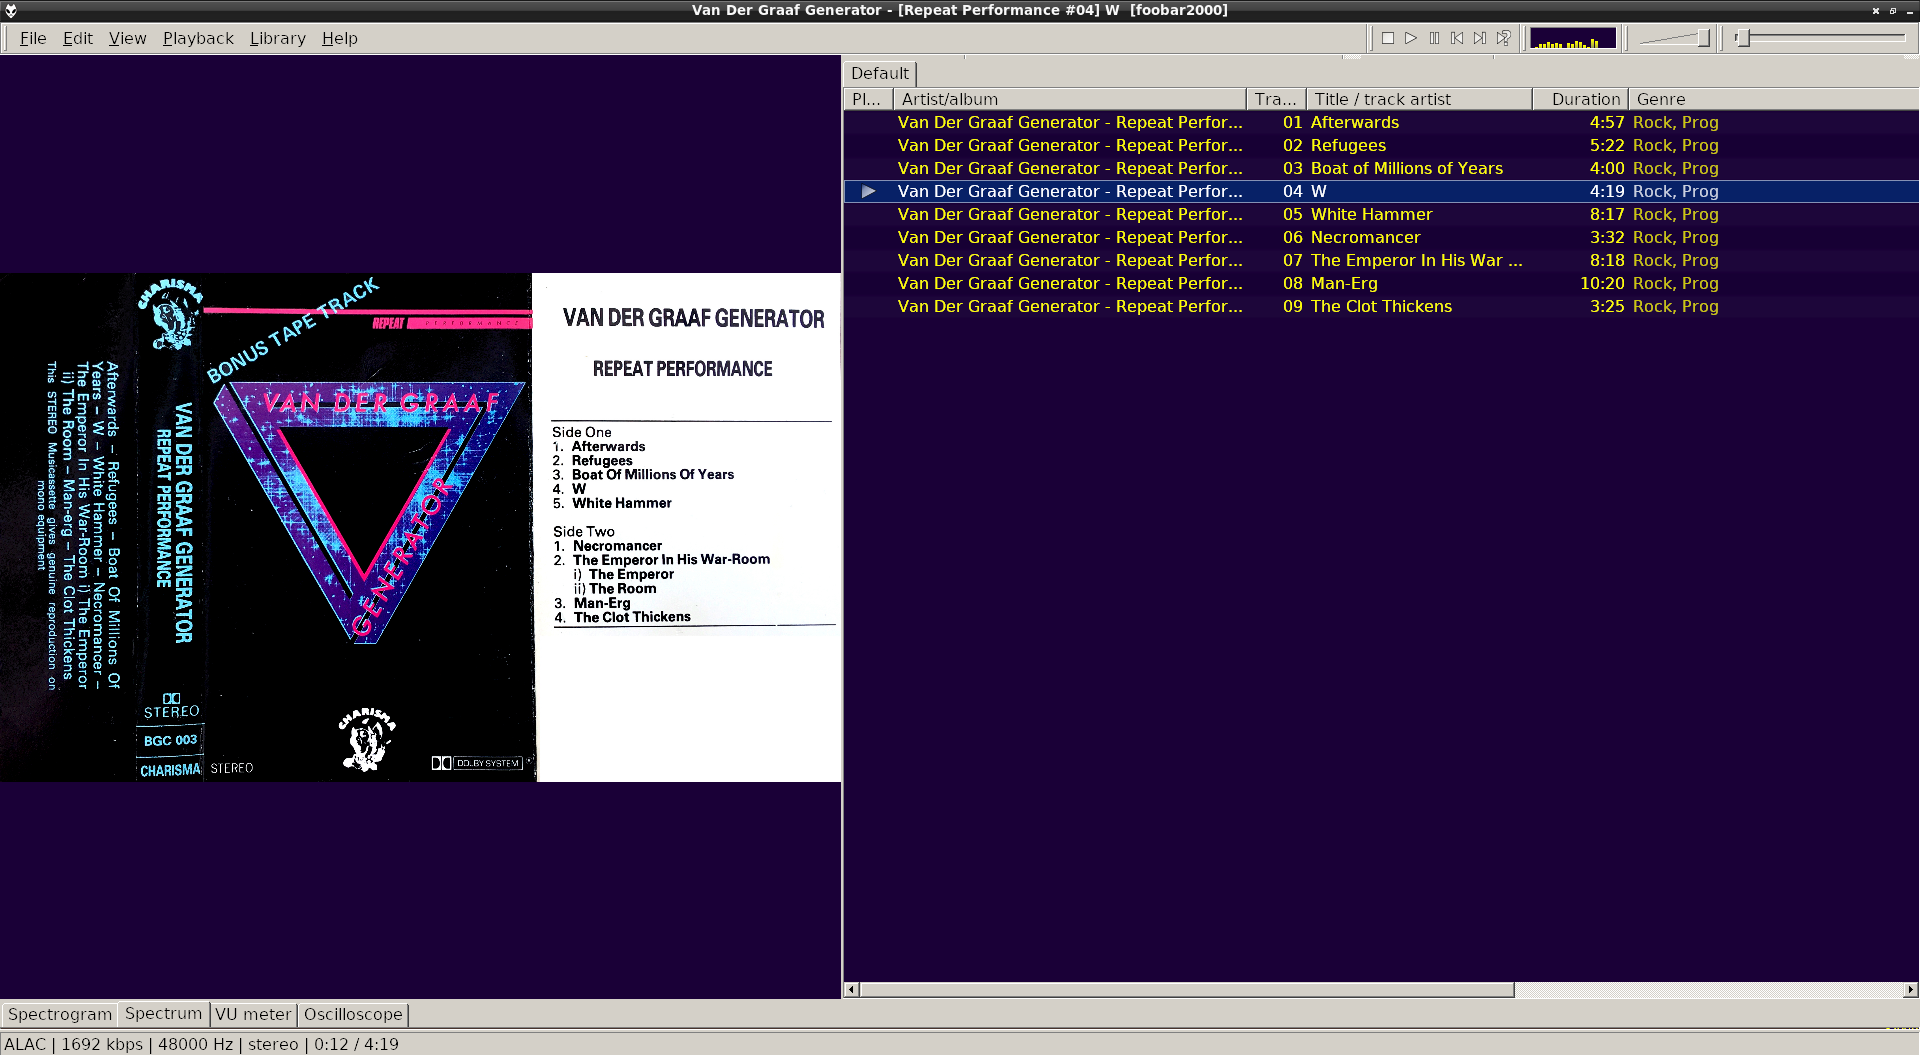Viewport: 1920px width, 1056px height.
Task: Click the playlist horizontal scrollbar thumb
Action: [1187, 990]
